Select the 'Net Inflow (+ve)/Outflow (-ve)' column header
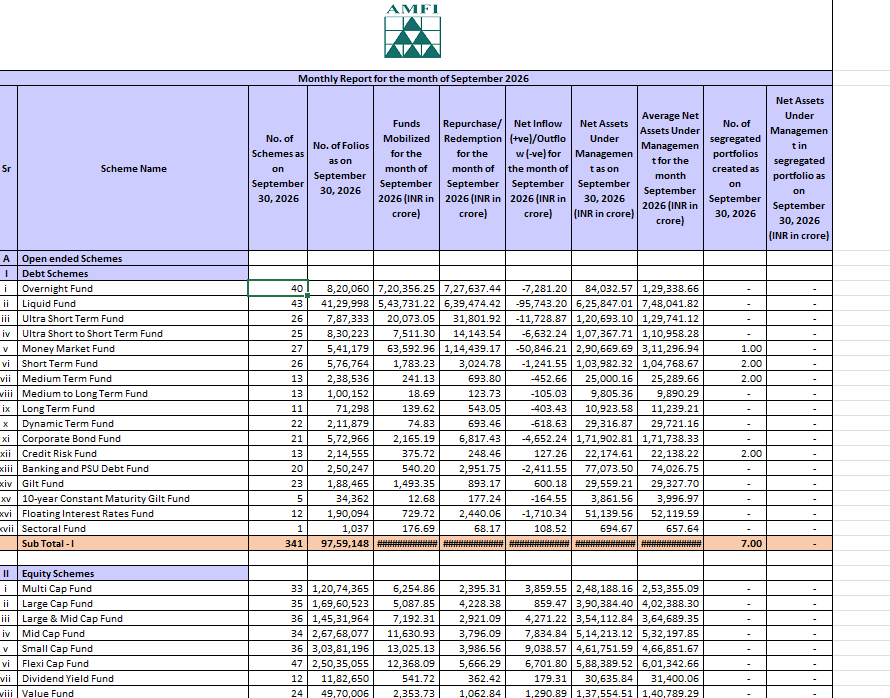The image size is (890, 698). tap(538, 169)
